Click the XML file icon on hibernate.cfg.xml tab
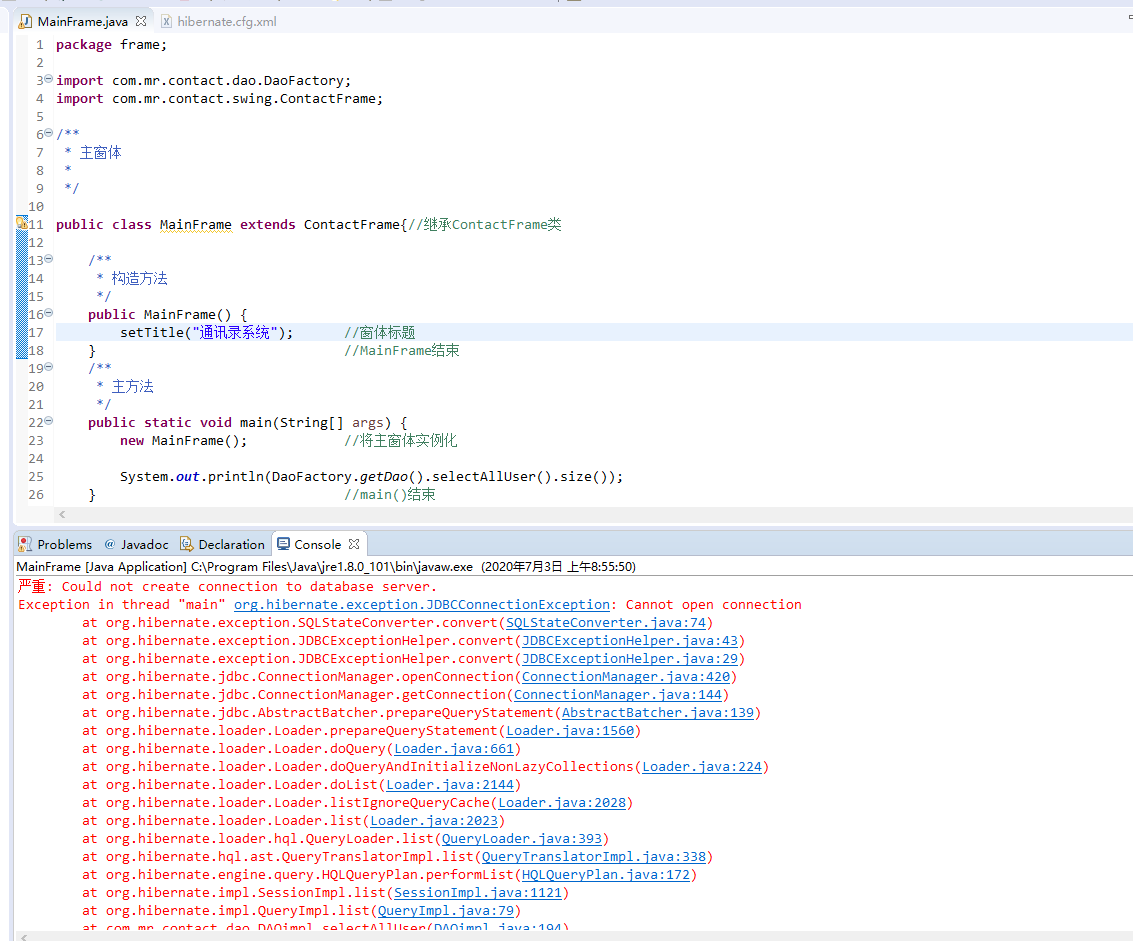Viewport: 1133px width, 941px height. click(166, 21)
